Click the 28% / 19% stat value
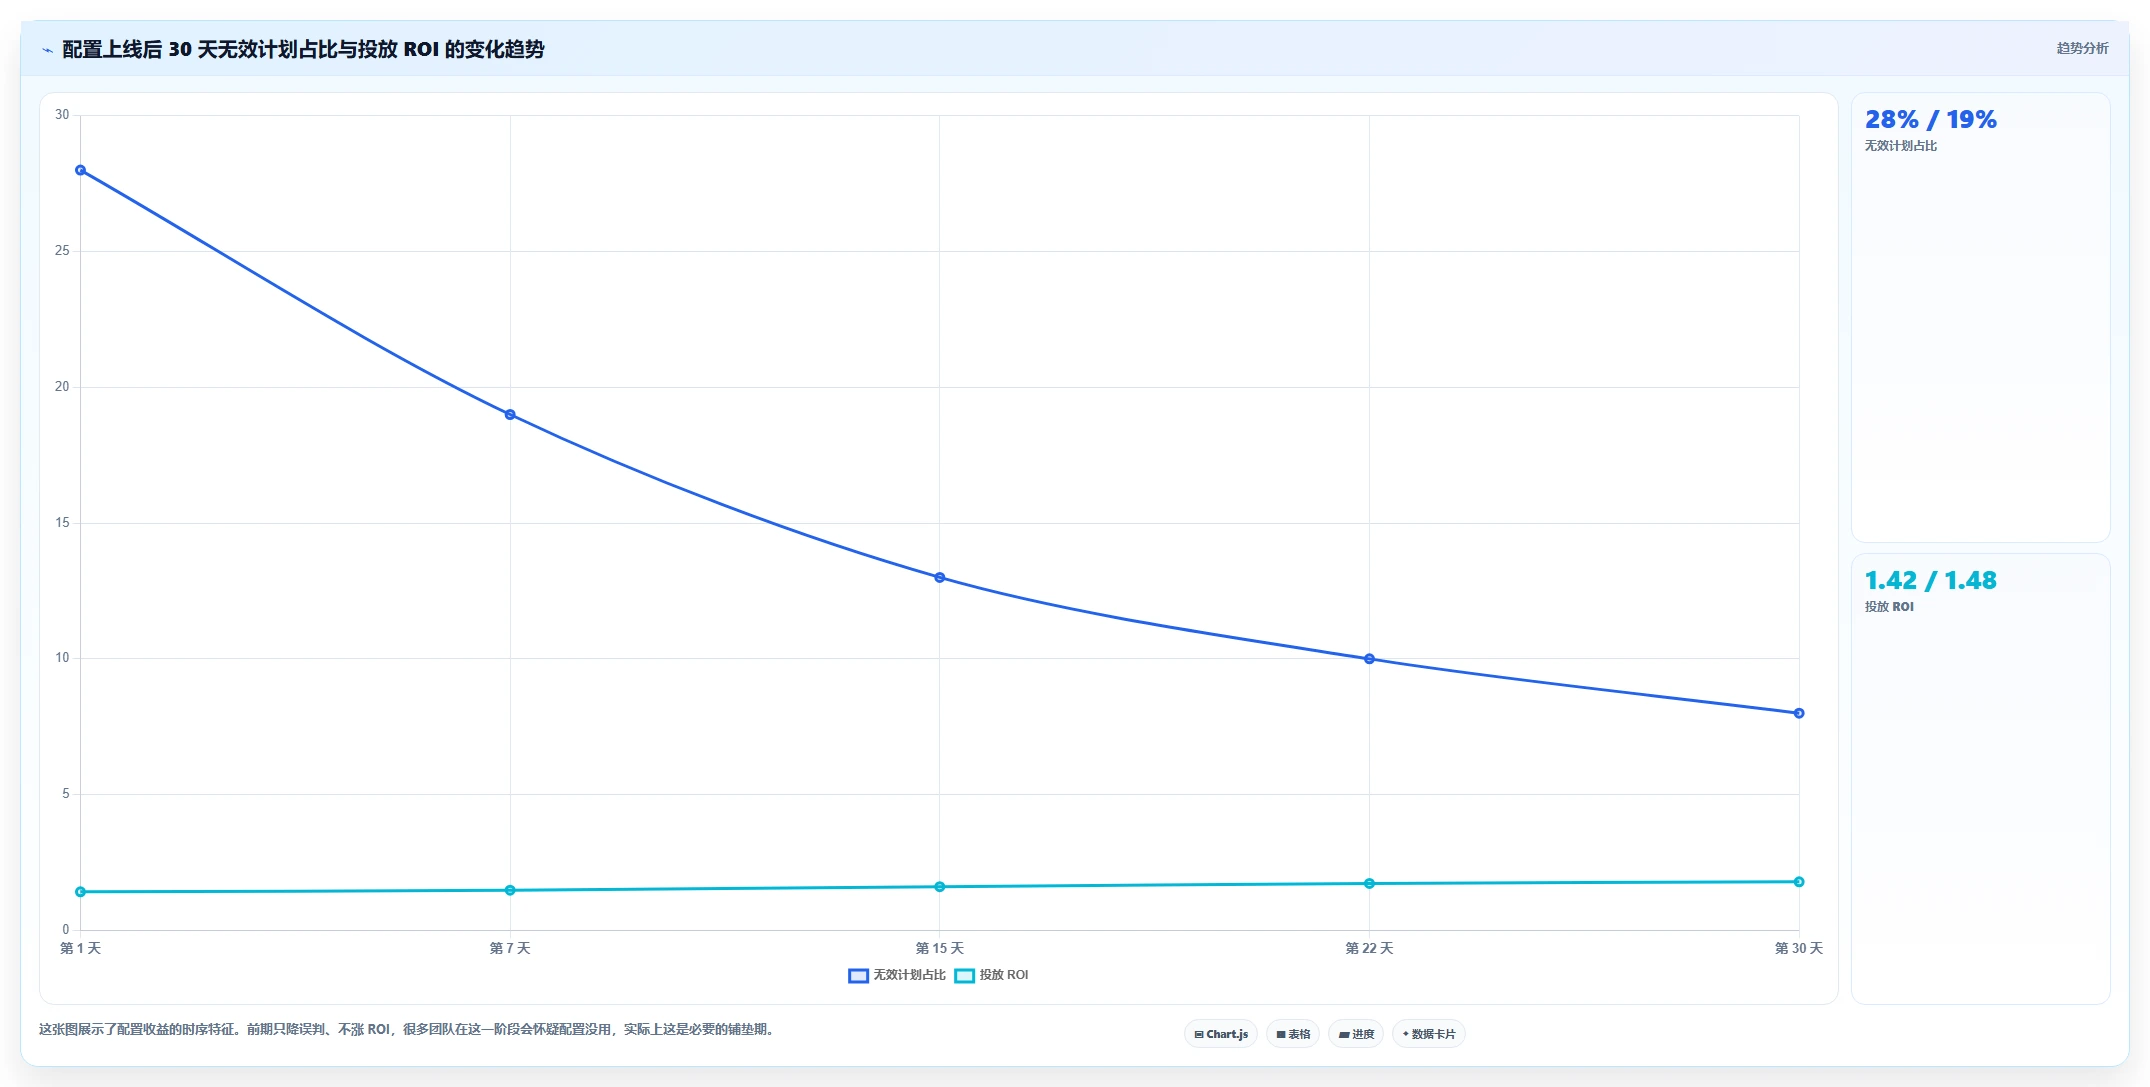Screen dimensions: 2150x1087 click(1930, 120)
